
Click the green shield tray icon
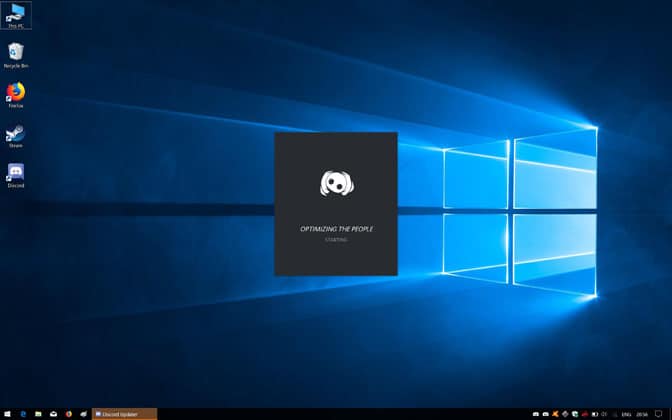[x=575, y=414]
